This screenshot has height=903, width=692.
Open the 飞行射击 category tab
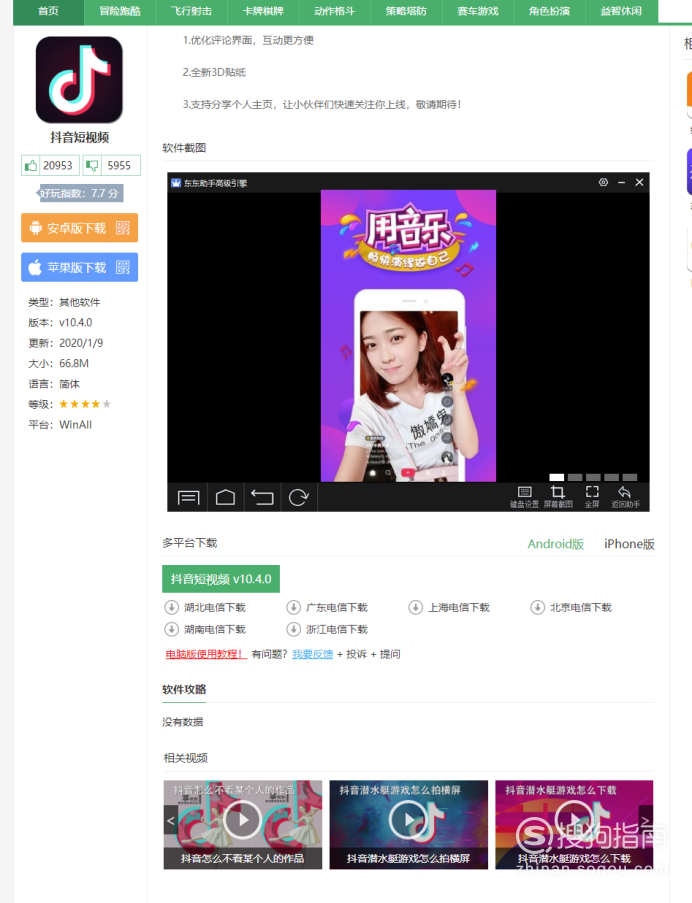(x=191, y=11)
